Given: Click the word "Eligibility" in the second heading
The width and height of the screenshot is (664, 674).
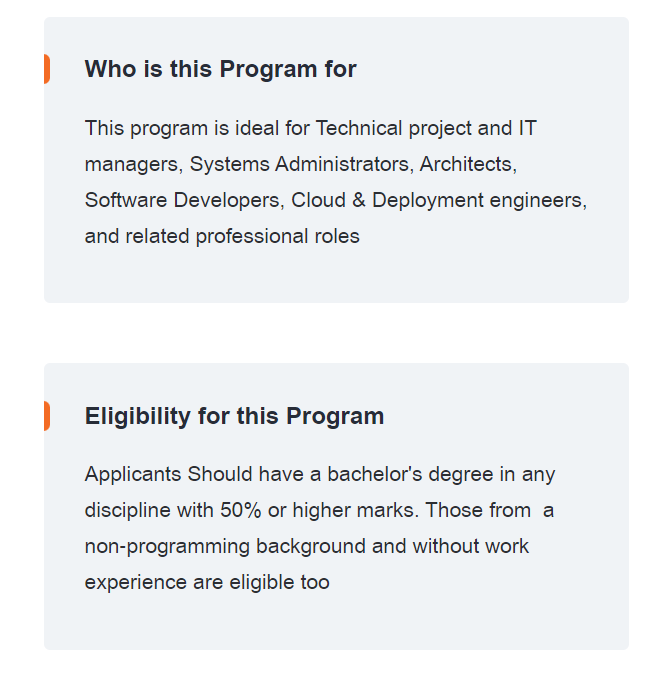Looking at the screenshot, I should pos(138,416).
